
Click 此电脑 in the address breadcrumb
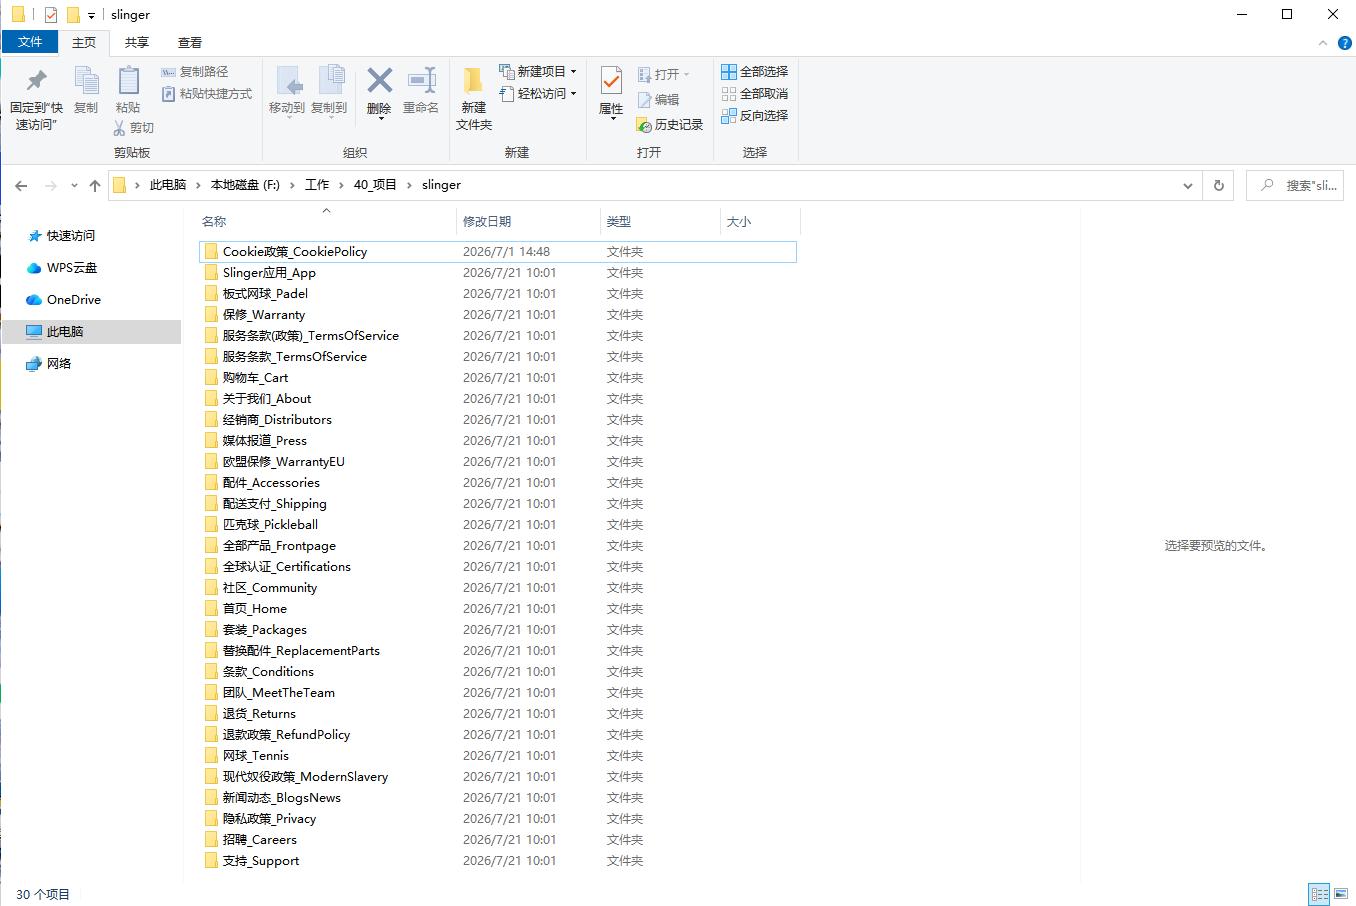pyautogui.click(x=168, y=185)
